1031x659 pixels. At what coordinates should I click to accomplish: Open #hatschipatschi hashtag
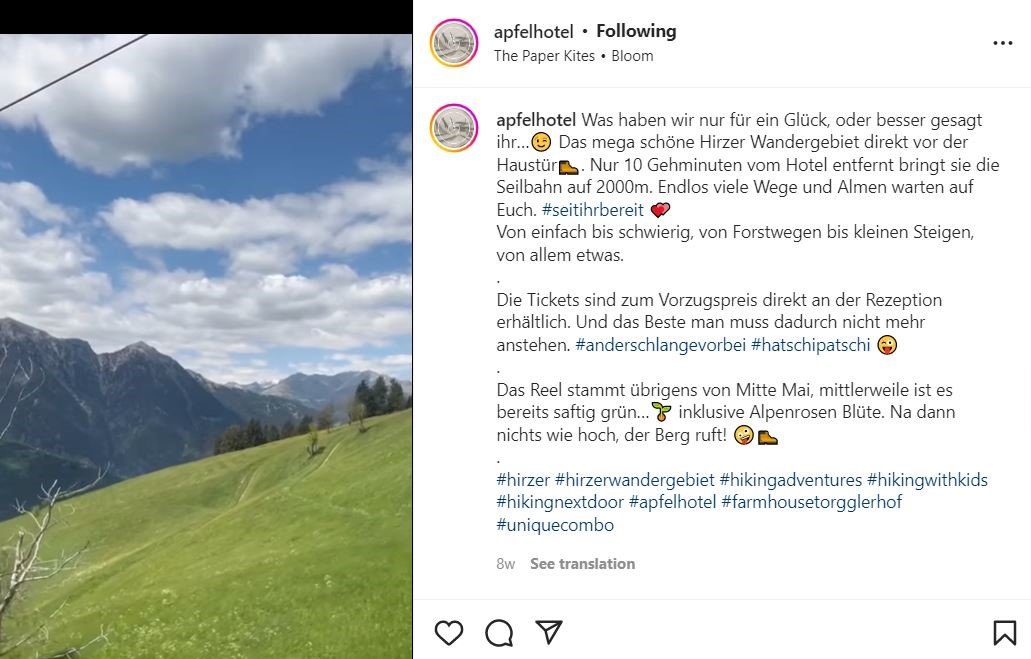(811, 345)
